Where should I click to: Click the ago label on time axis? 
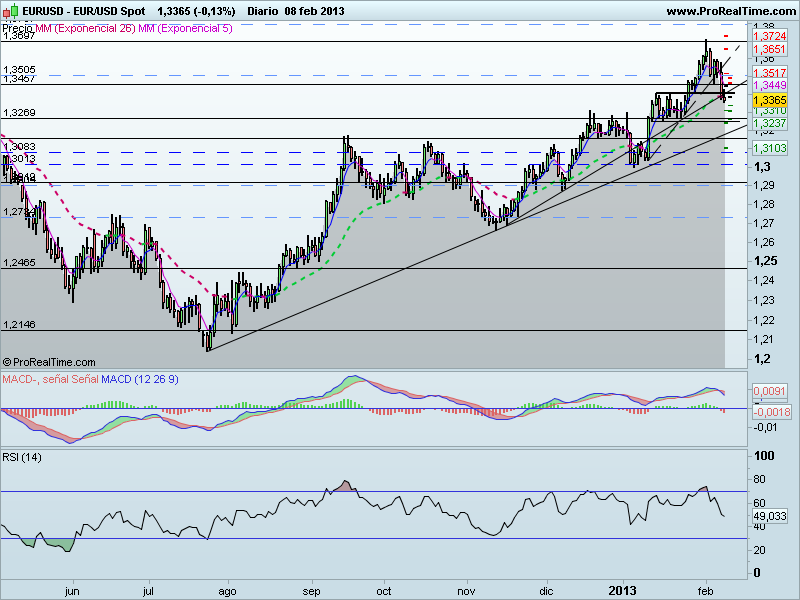coord(227,591)
